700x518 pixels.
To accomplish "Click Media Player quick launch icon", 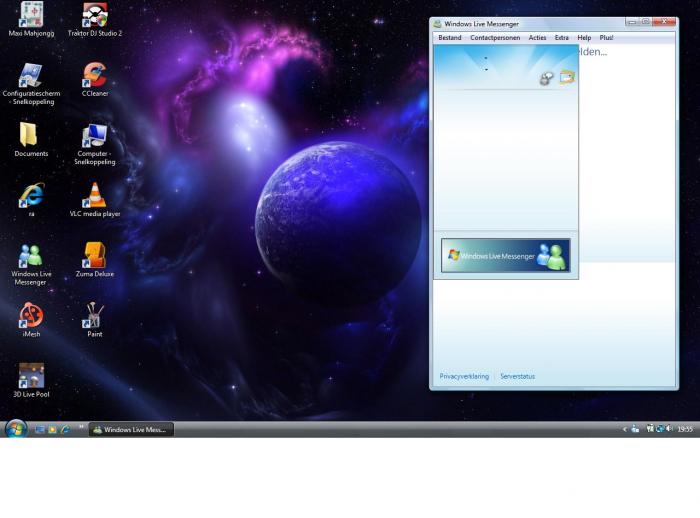I will pyautogui.click(x=53, y=429).
